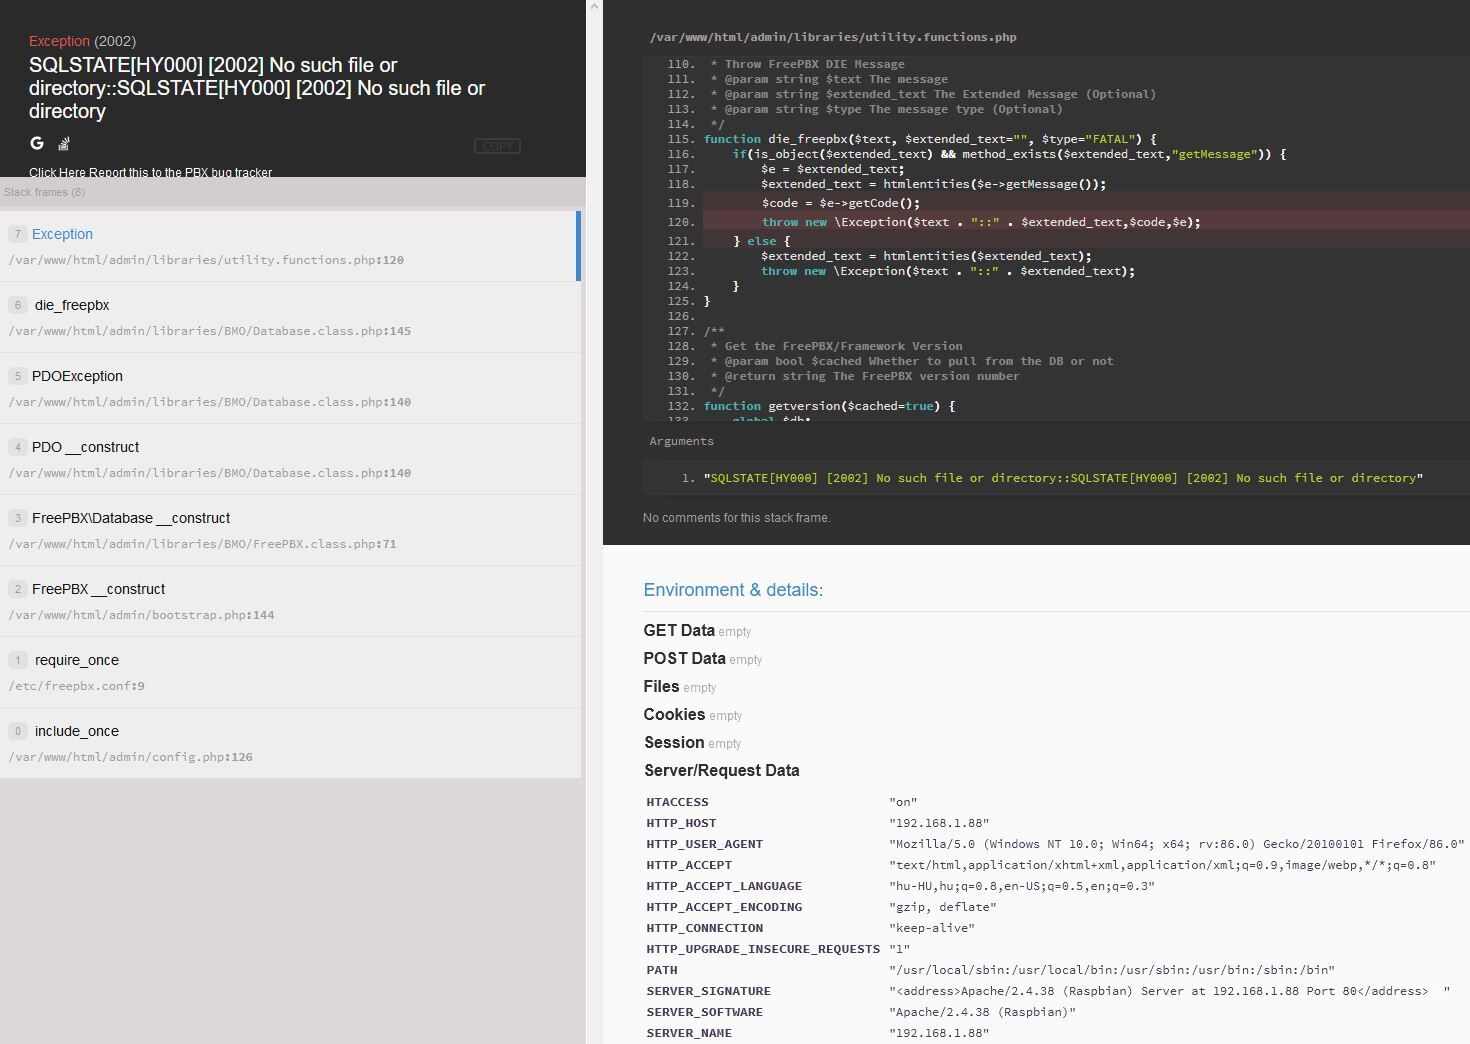Click the HTTP_ACCEPT_LANGUAGE key
Image resolution: width=1470 pixels, height=1044 pixels.
click(724, 886)
